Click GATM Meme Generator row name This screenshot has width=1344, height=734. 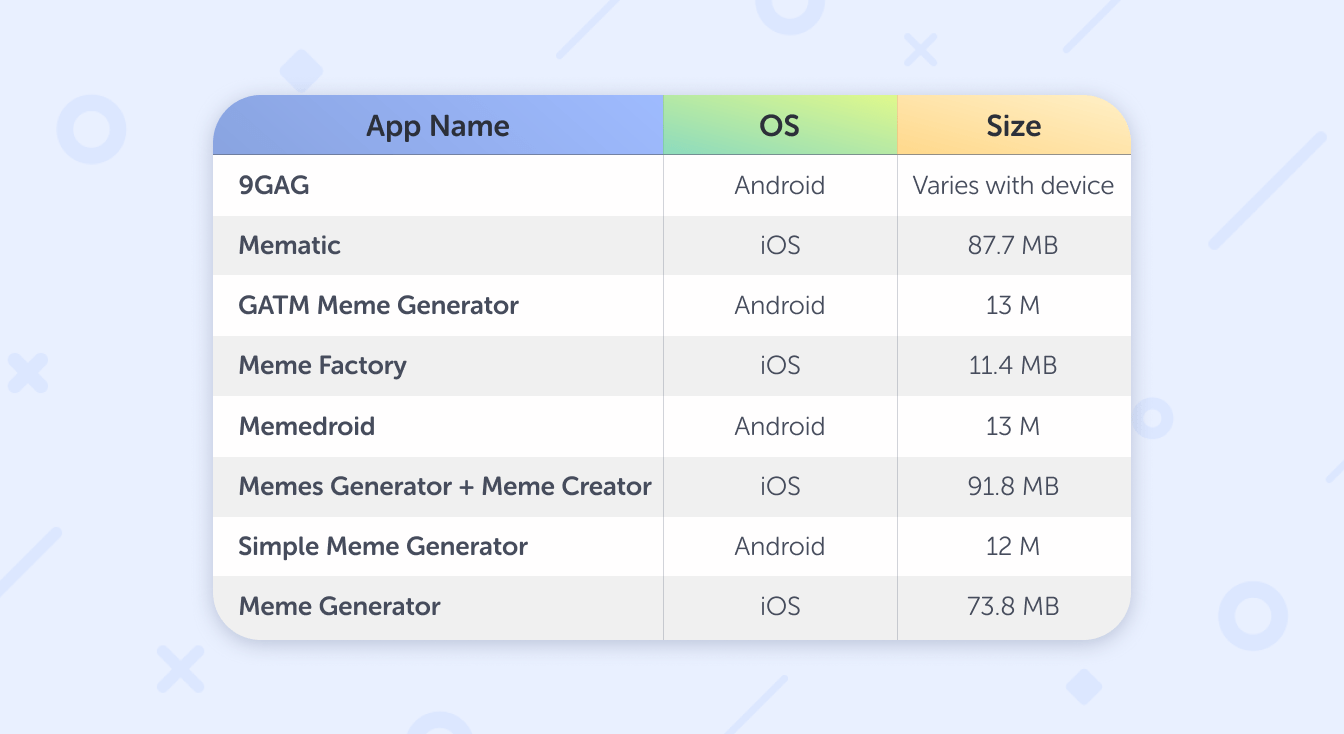click(x=378, y=305)
